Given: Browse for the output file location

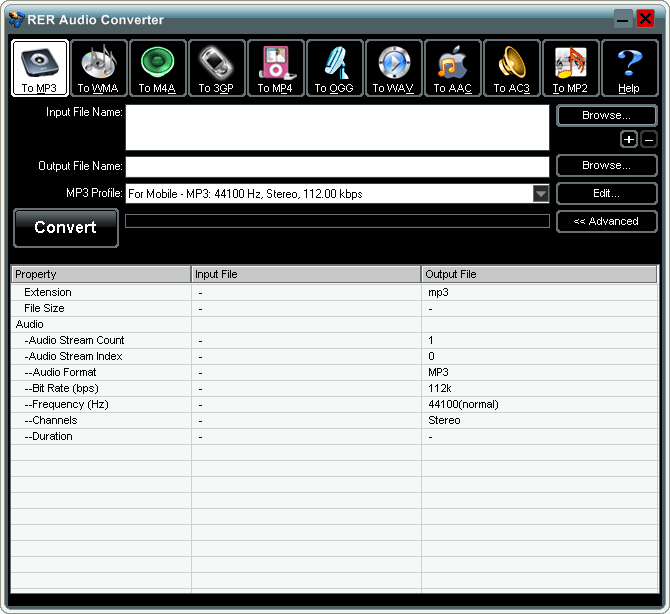Looking at the screenshot, I should (606, 165).
